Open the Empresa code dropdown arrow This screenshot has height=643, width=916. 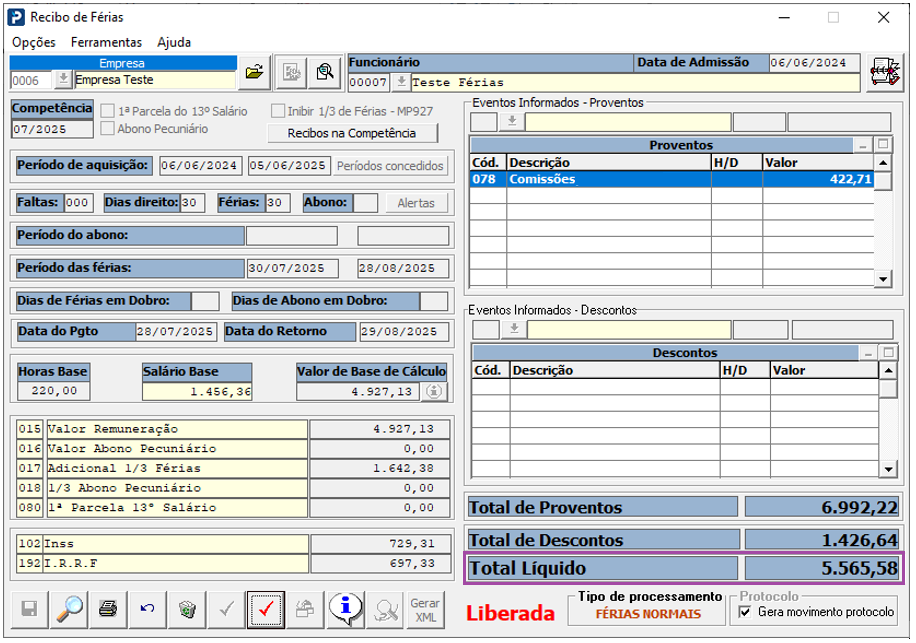63,80
